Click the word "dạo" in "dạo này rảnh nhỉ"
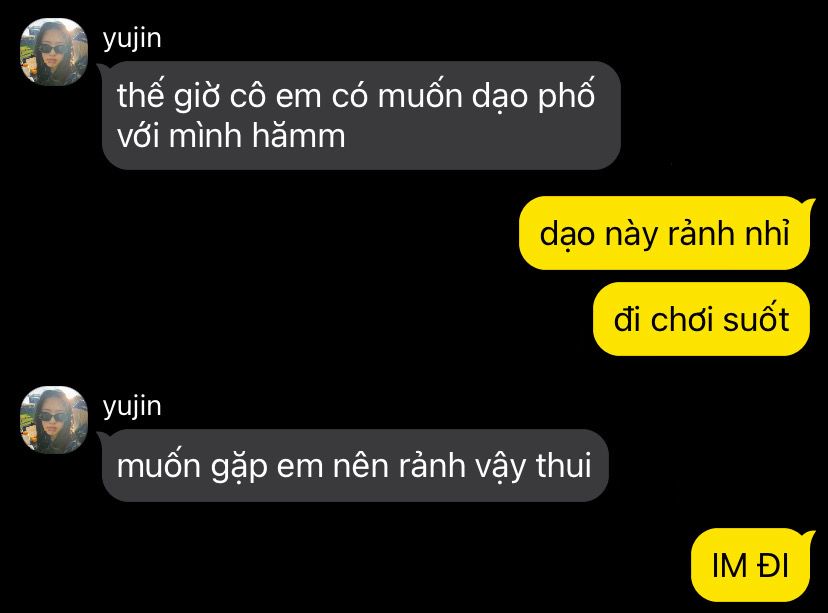 tap(568, 234)
